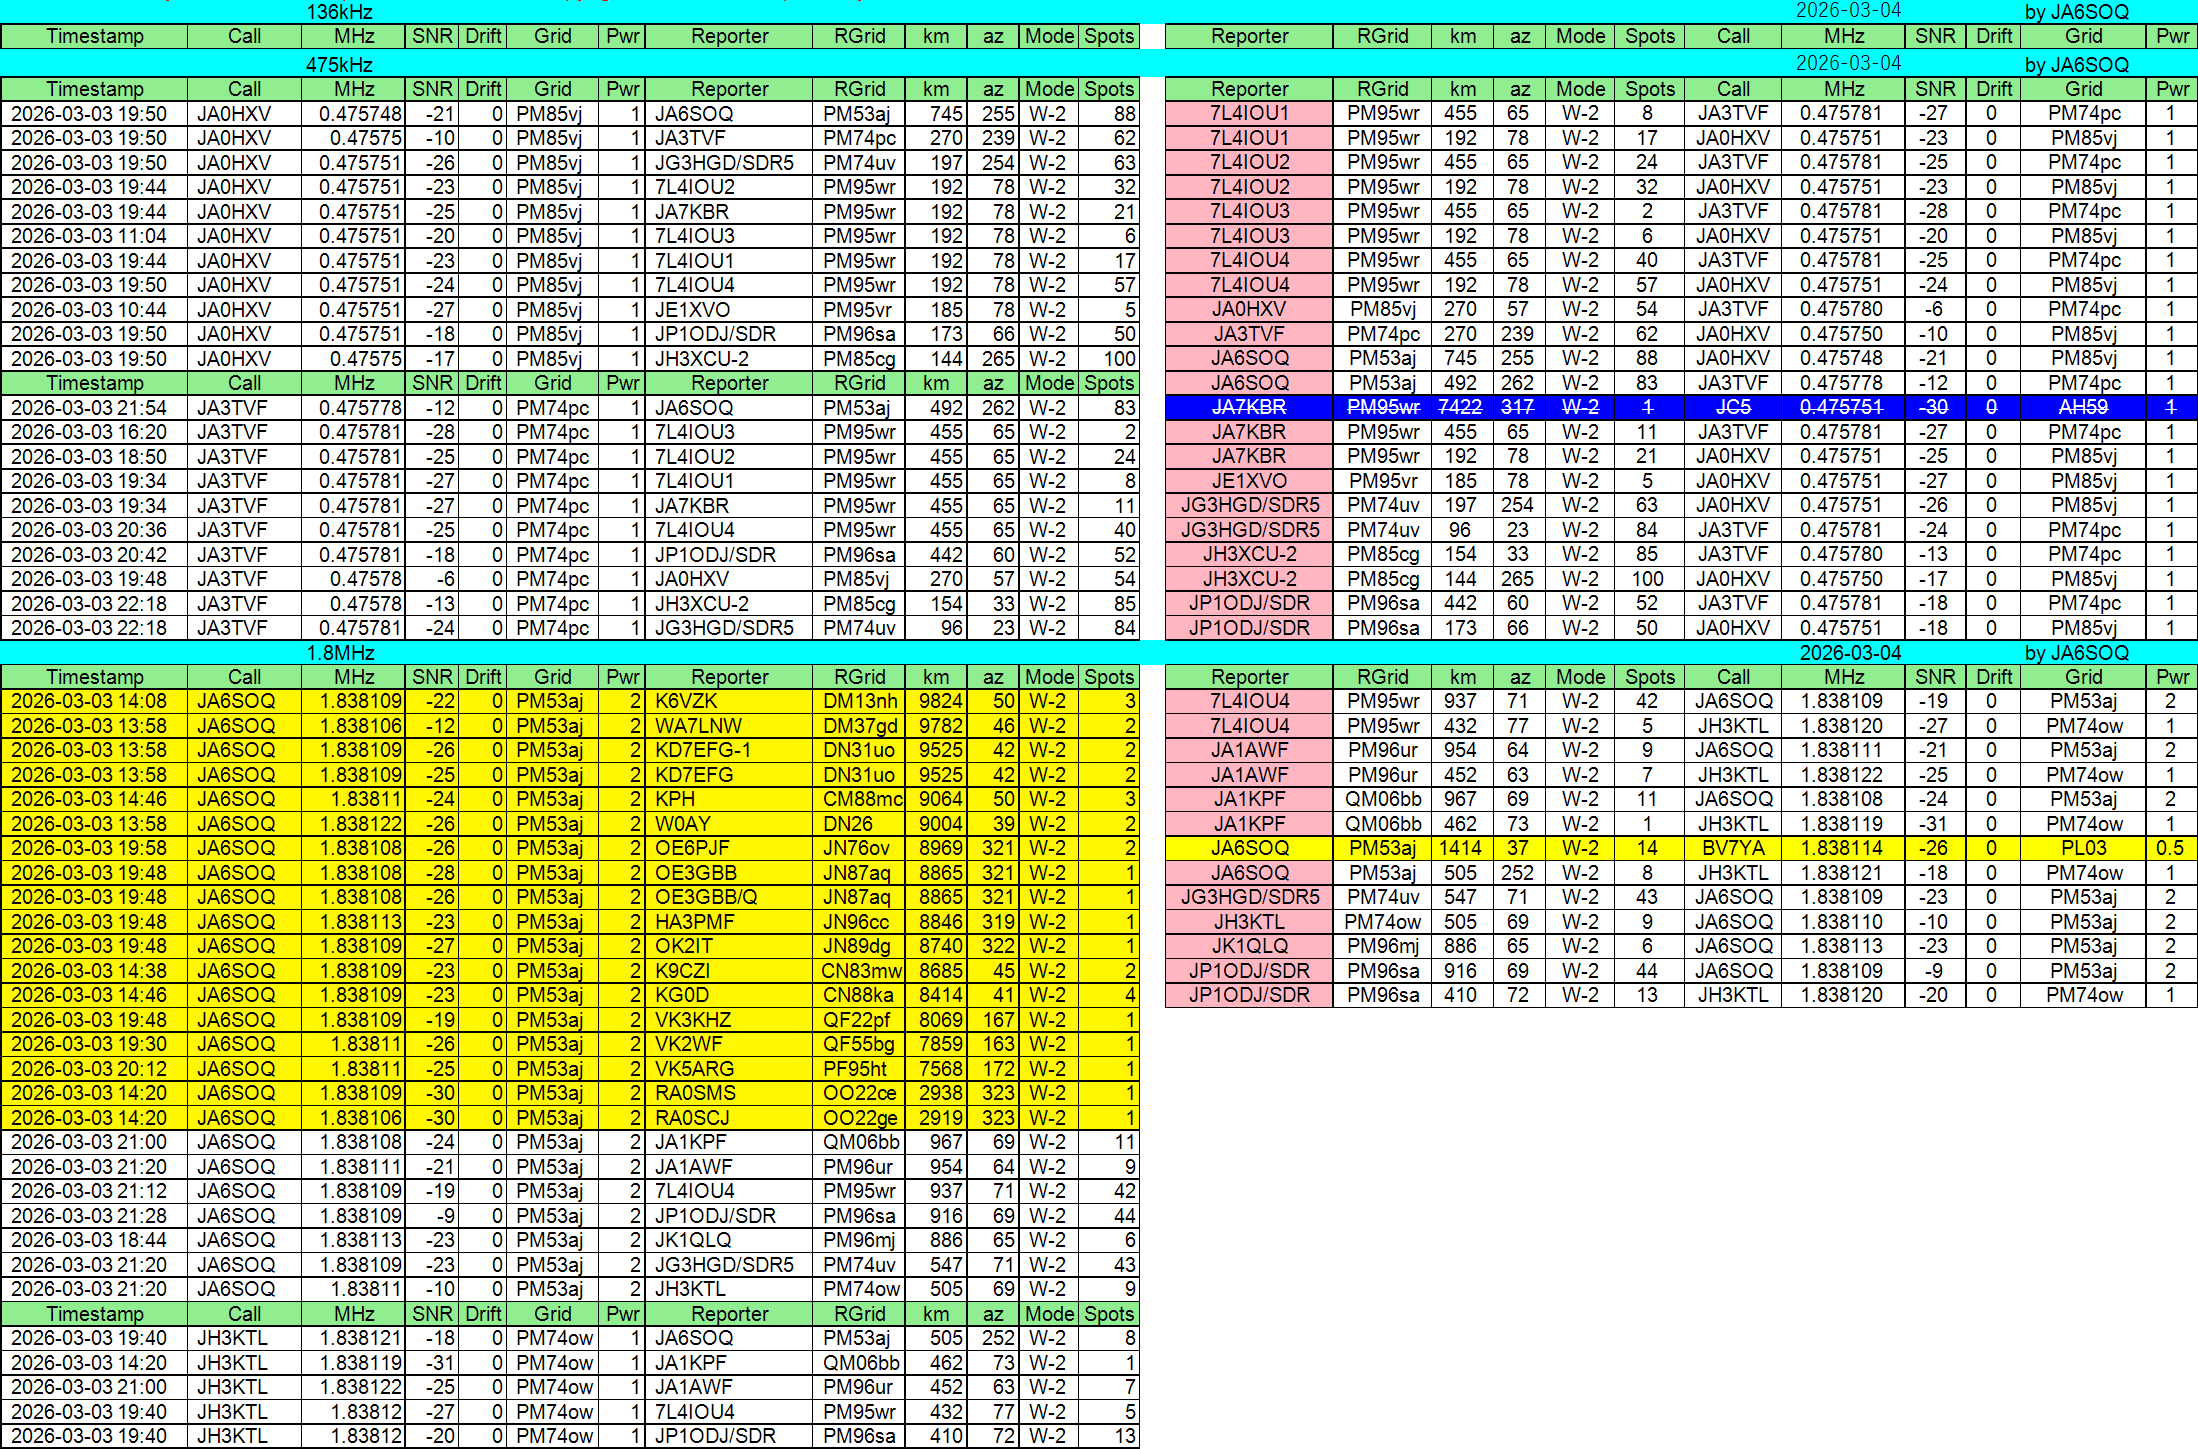Click the Timestamp header in 475kHz table

[x=94, y=89]
